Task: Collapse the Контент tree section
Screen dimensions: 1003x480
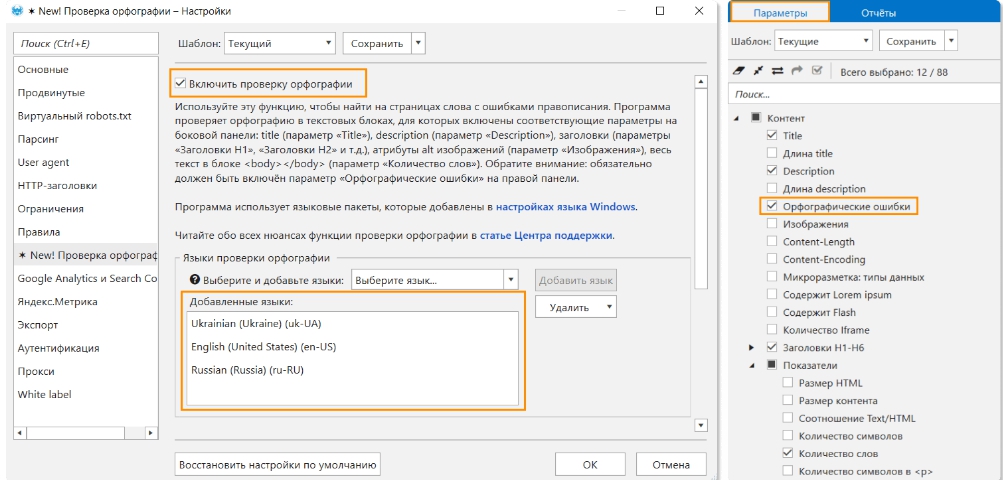Action: [738, 118]
